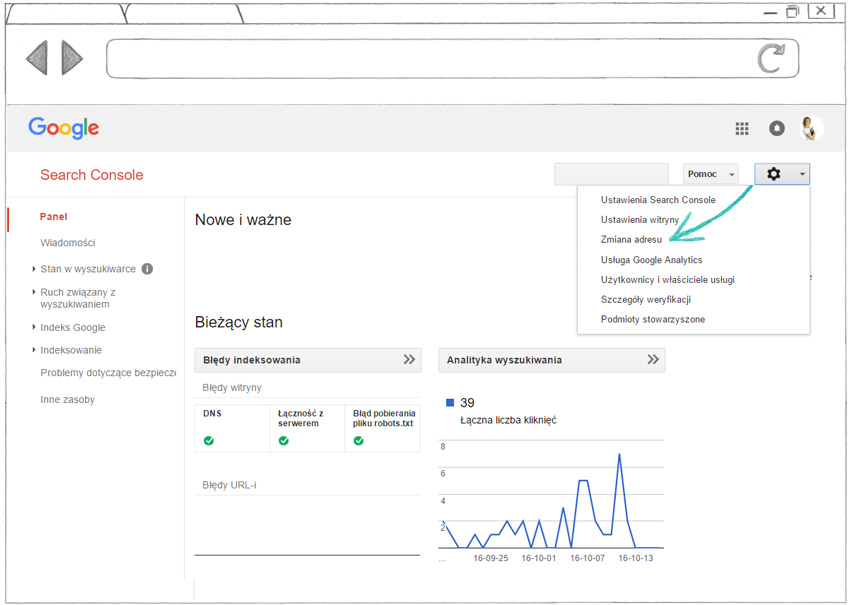
Task: Select Panel in the sidebar
Action: (54, 217)
